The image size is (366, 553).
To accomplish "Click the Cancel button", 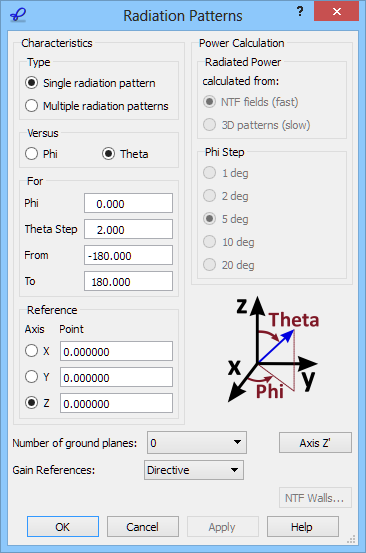I will pyautogui.click(x=143, y=527).
